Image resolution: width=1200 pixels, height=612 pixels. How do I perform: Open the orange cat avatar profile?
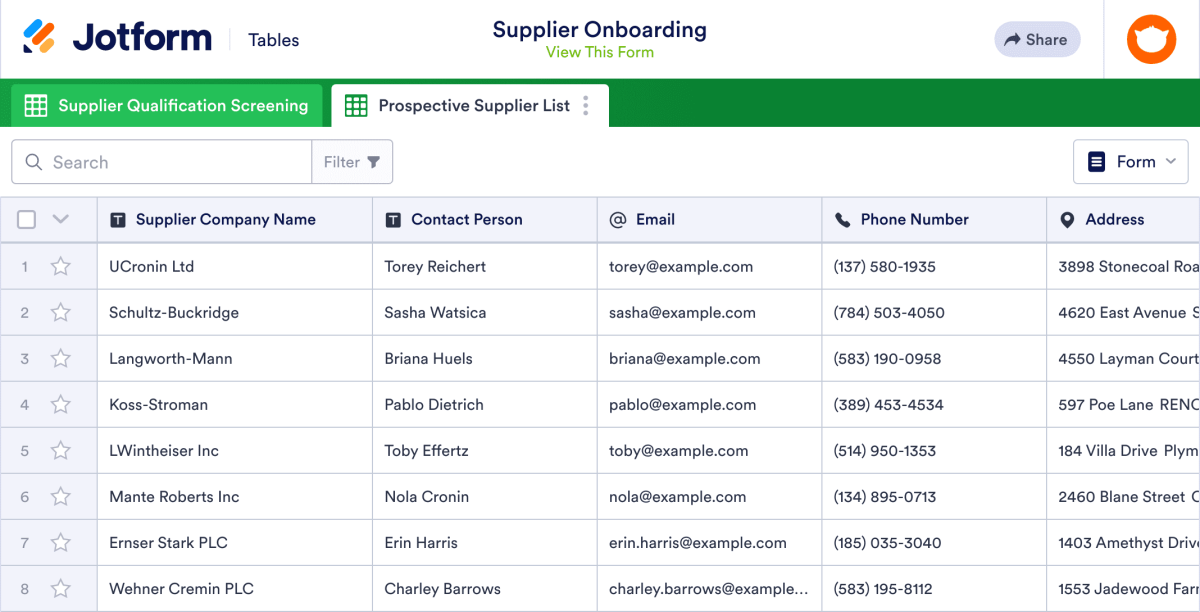(x=1152, y=40)
